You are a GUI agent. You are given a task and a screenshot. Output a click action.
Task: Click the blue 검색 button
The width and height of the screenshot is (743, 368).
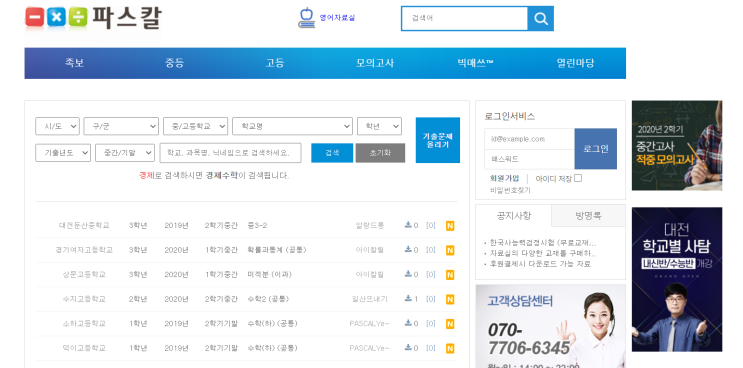pos(332,153)
